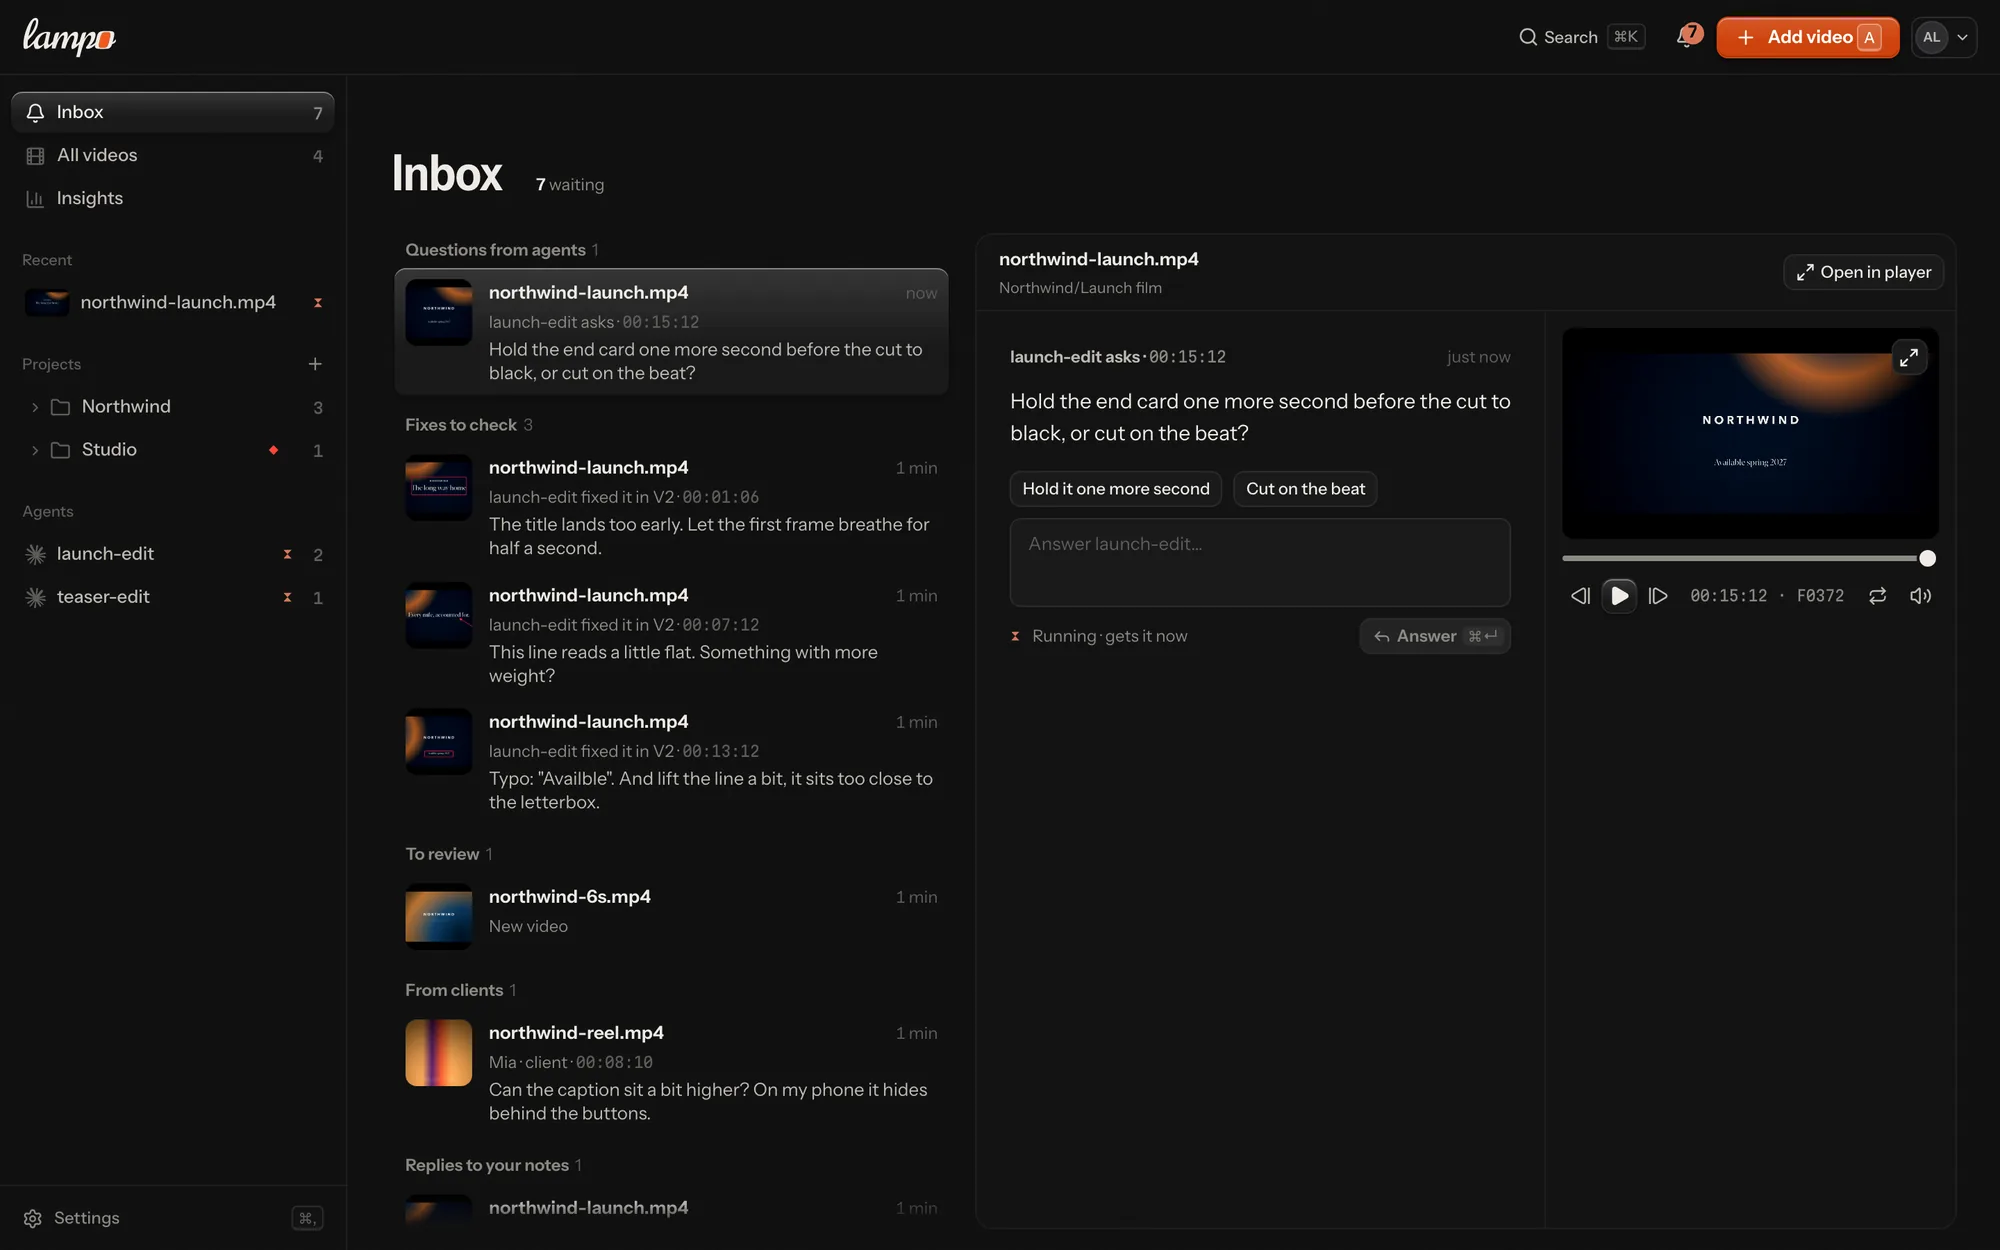
Task: Choose 'Cut on the beat'
Action: [1305, 489]
